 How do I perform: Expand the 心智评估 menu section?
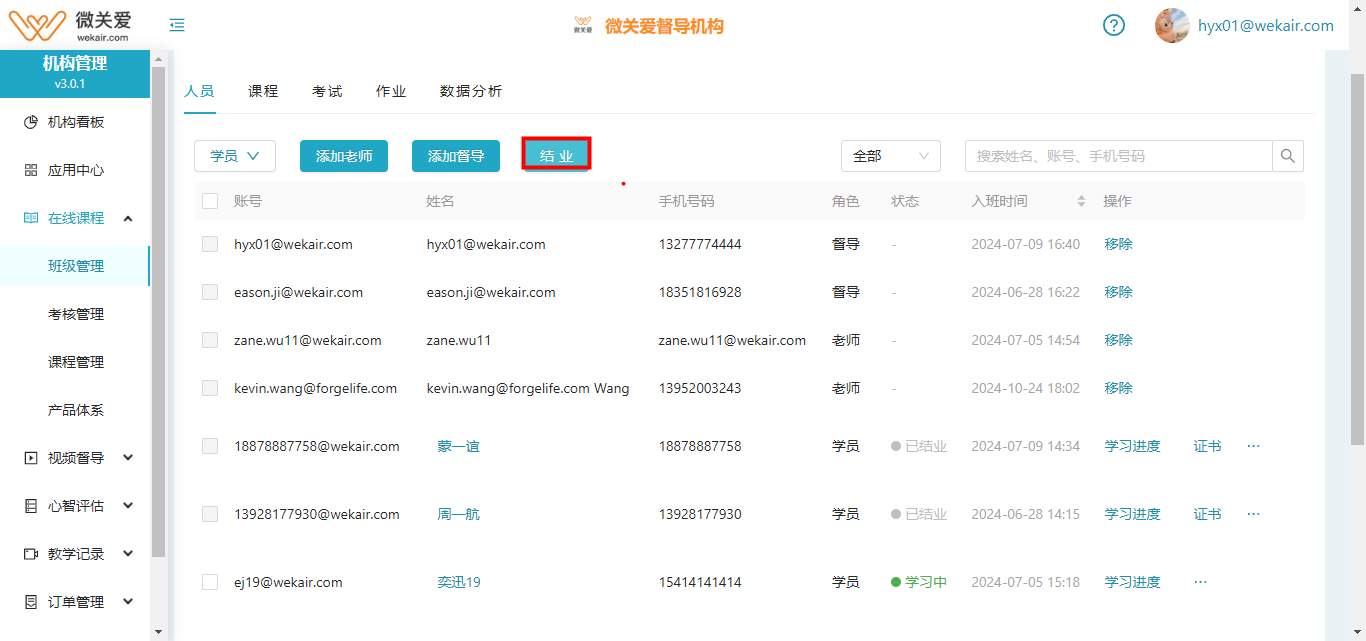(128, 506)
